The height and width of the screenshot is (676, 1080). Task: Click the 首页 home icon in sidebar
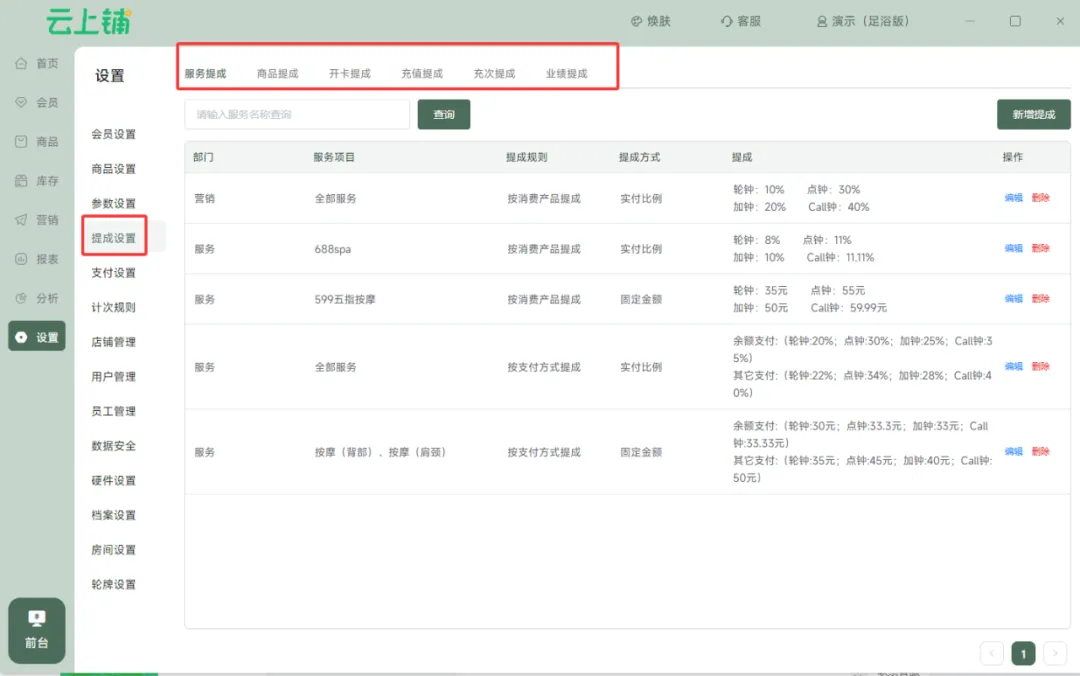(x=21, y=64)
